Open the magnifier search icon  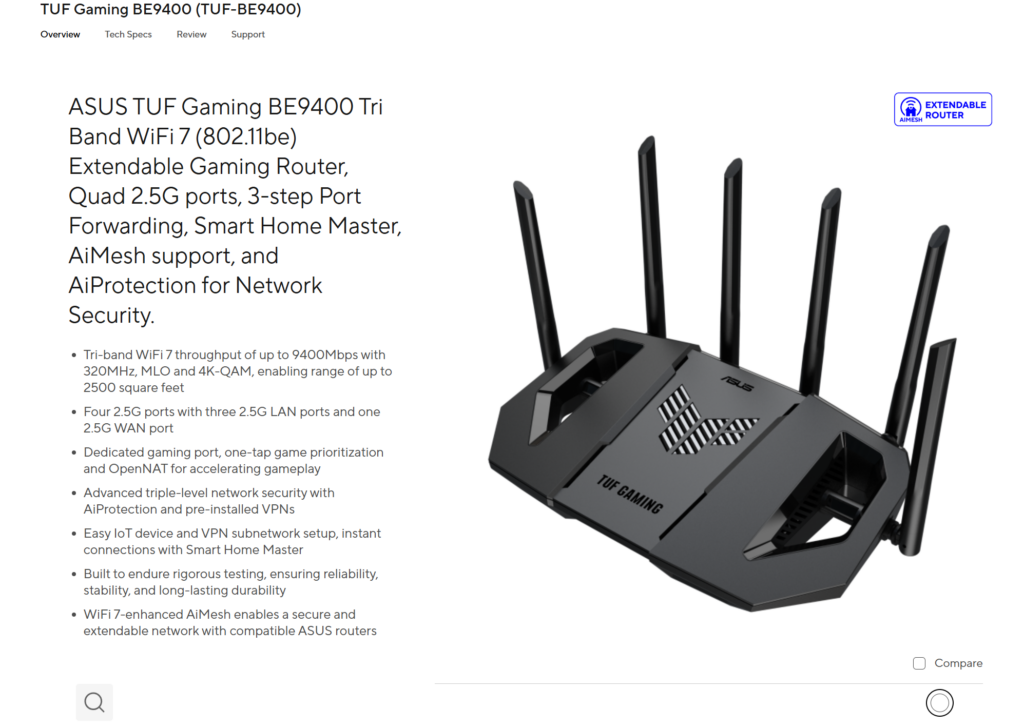(x=94, y=702)
